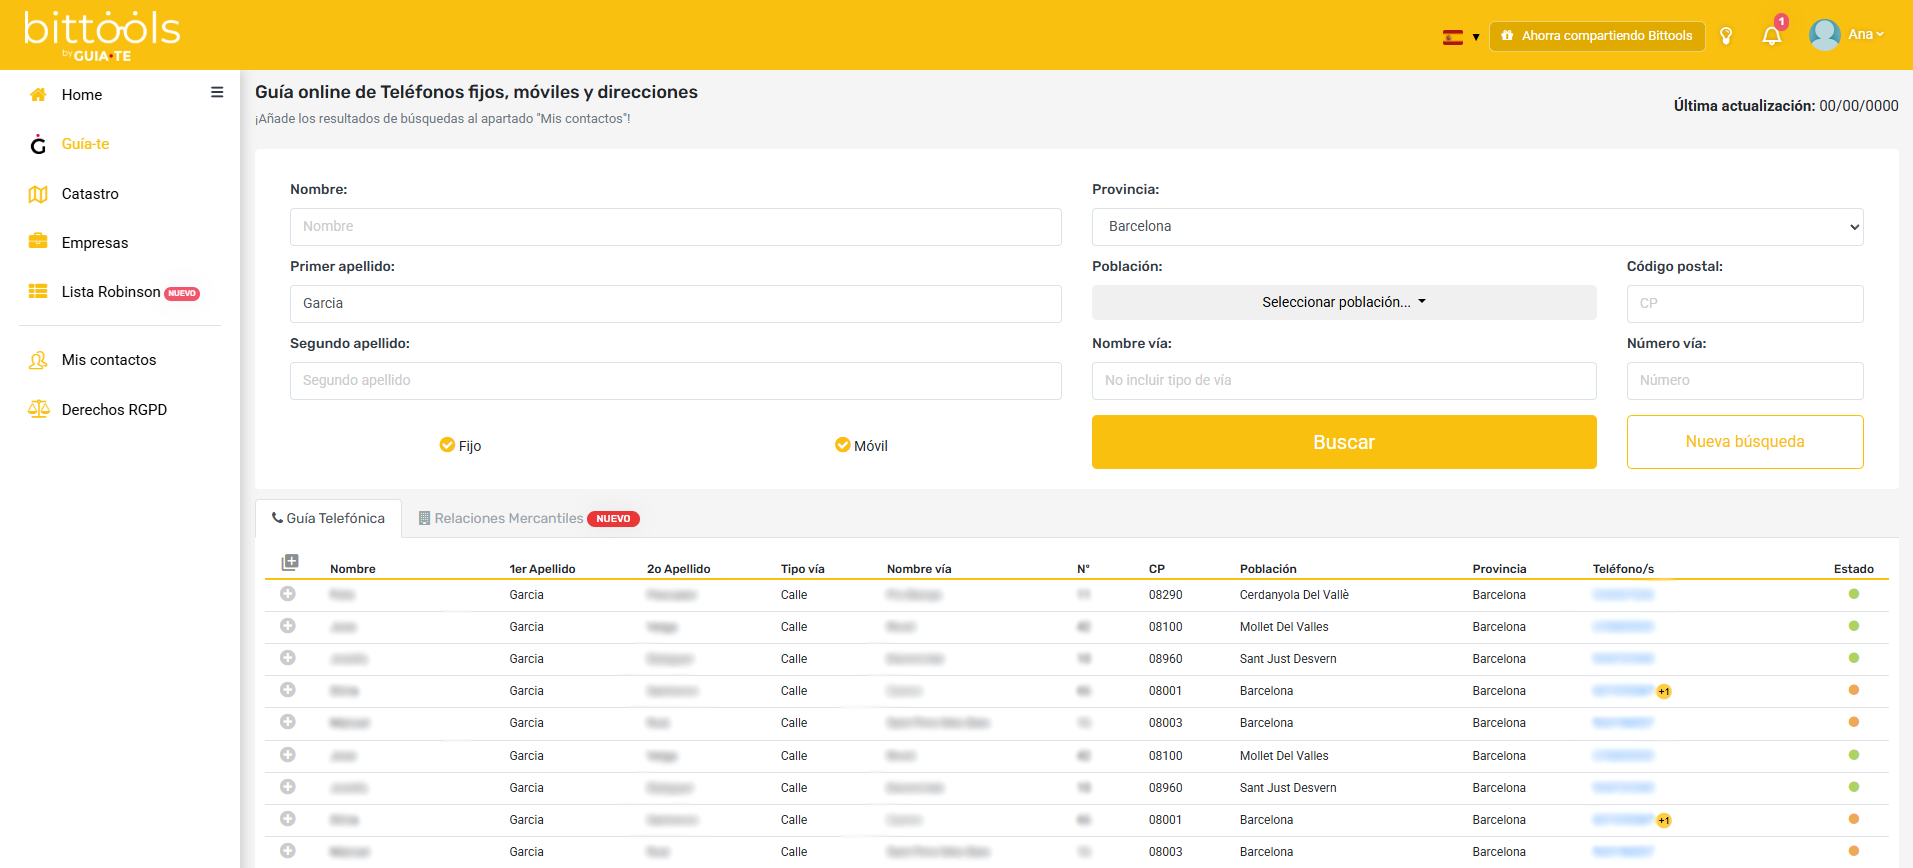The image size is (1913, 868).
Task: Click +1 badge in second 08001 row
Action: [1664, 821]
